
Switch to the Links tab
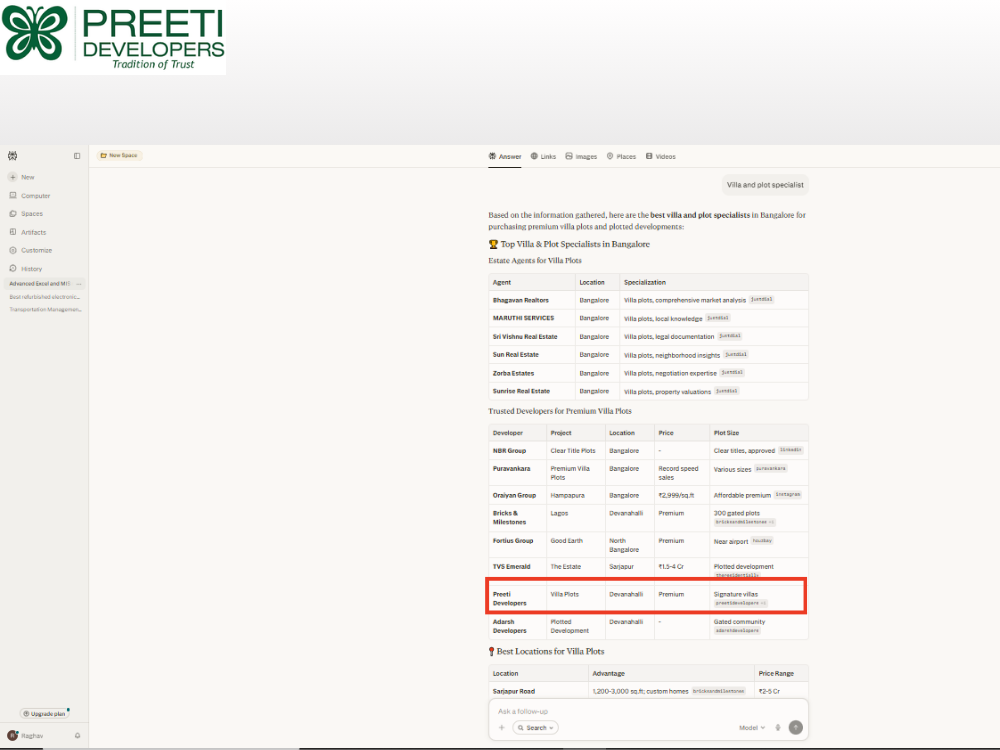[x=543, y=156]
